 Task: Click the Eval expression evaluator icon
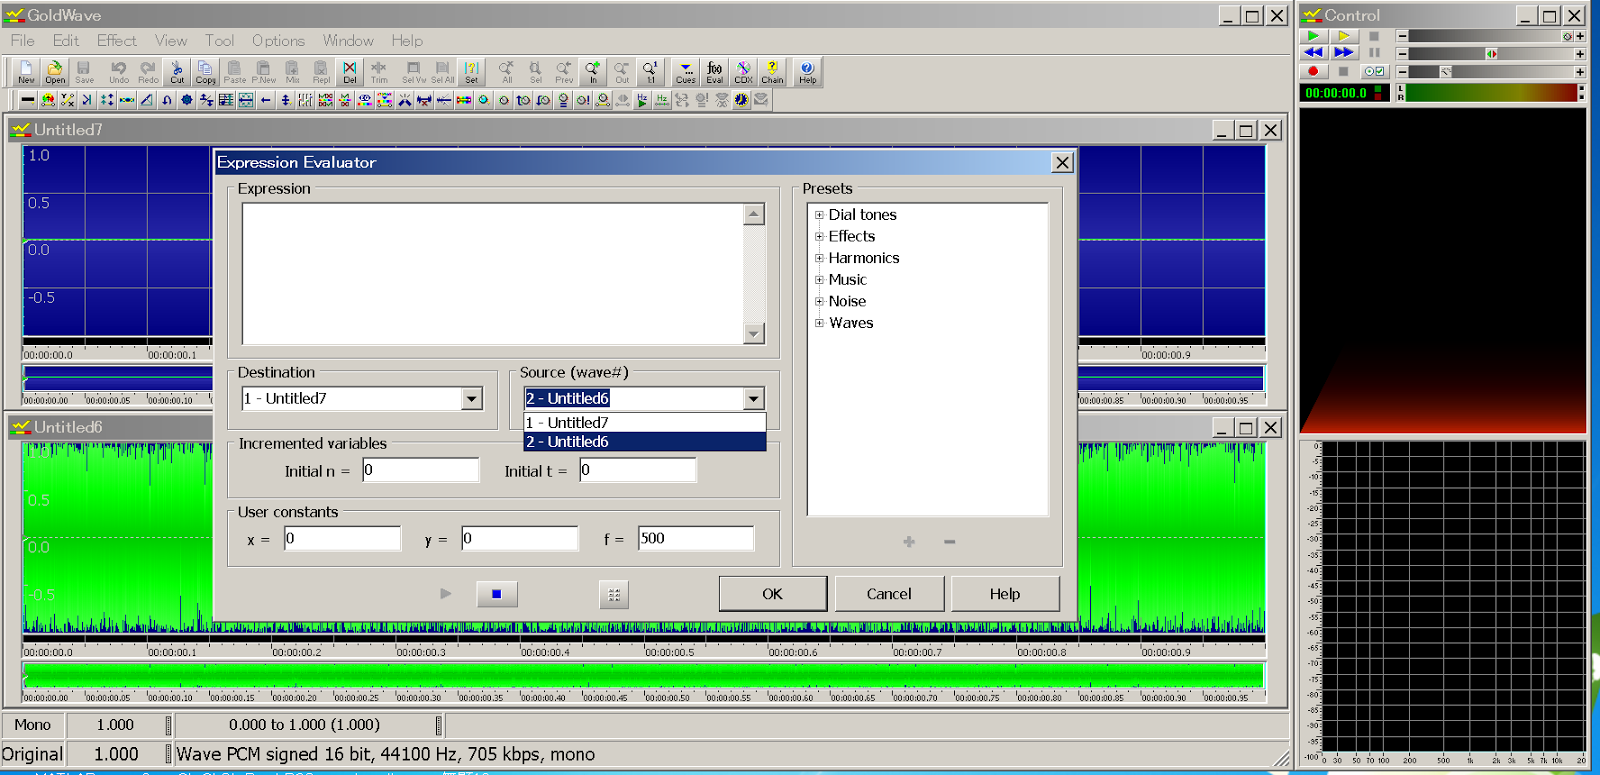click(x=714, y=72)
